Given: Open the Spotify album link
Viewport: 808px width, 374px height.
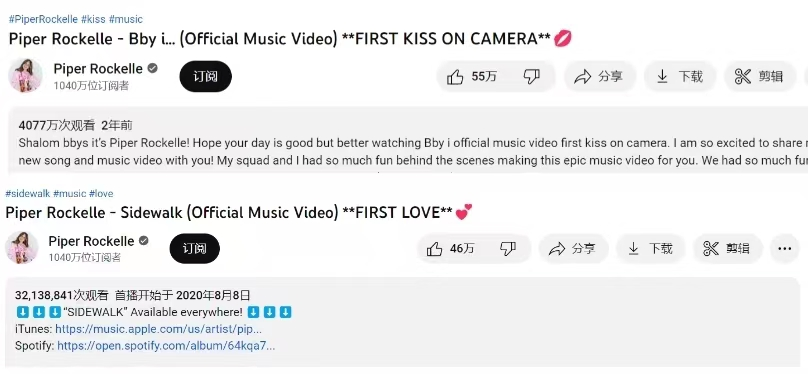Looking at the screenshot, I should point(166,346).
